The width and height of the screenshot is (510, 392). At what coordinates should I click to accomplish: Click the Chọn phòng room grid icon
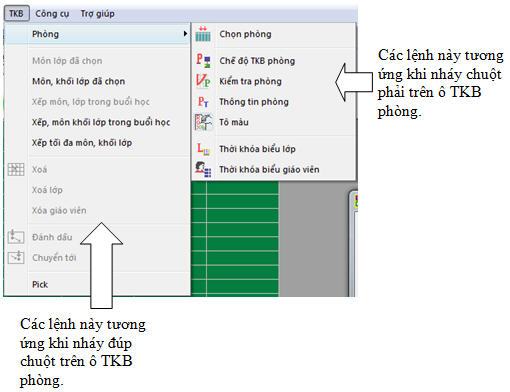[x=203, y=34]
